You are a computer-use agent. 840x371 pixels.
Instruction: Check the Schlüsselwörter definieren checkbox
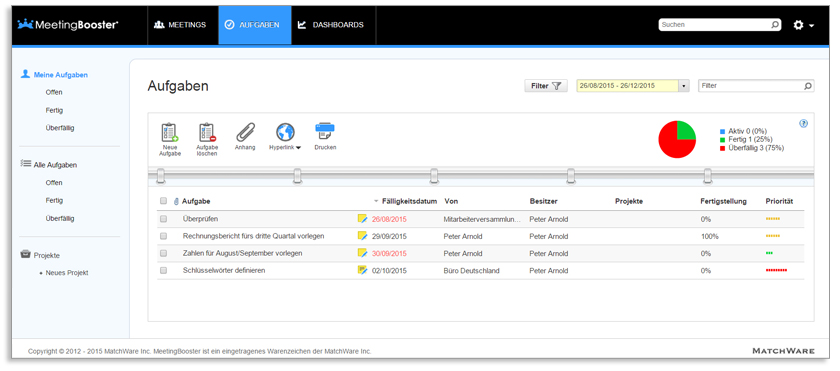coord(163,270)
